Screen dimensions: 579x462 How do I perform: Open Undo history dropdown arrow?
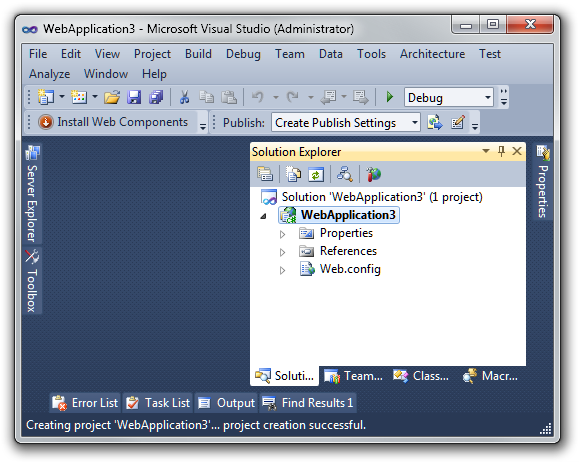click(x=275, y=97)
